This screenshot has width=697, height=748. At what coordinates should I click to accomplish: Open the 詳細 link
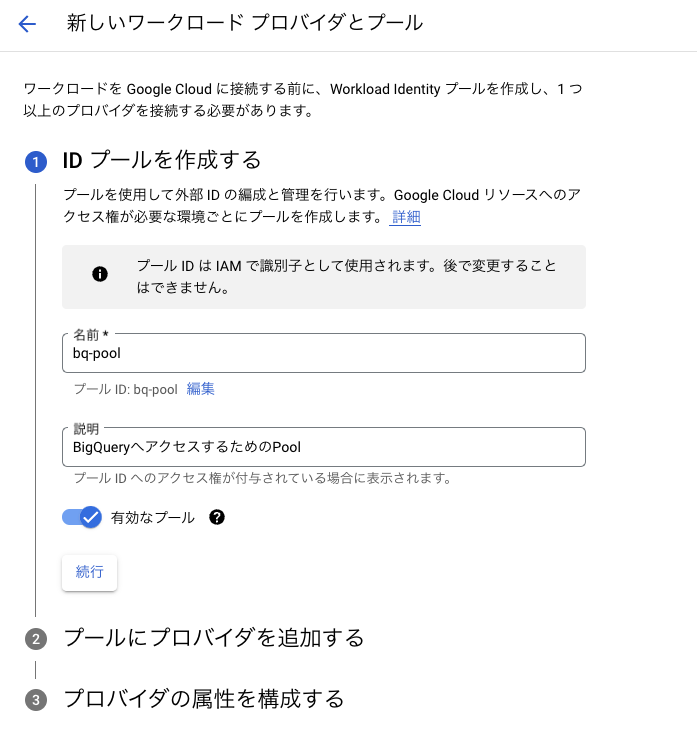click(x=405, y=217)
